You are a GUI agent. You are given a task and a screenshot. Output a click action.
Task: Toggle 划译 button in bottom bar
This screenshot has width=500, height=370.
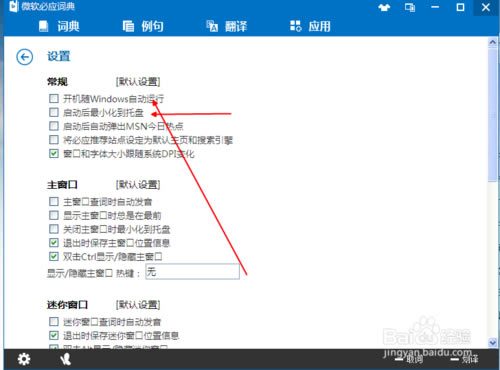tap(465, 359)
